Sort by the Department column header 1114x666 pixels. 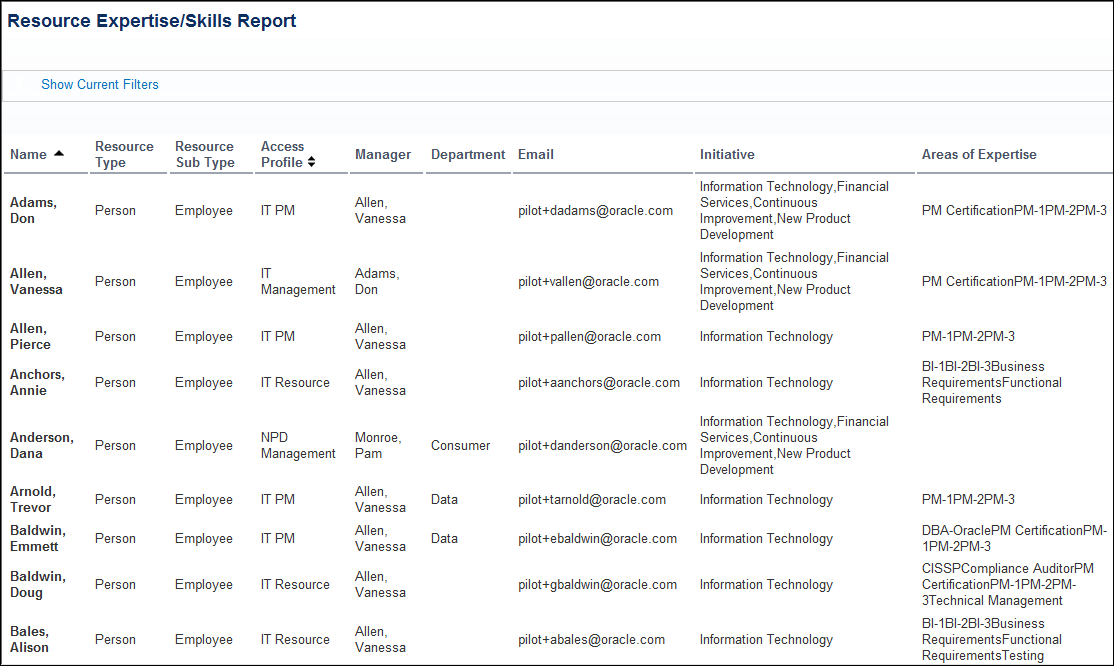coord(467,154)
